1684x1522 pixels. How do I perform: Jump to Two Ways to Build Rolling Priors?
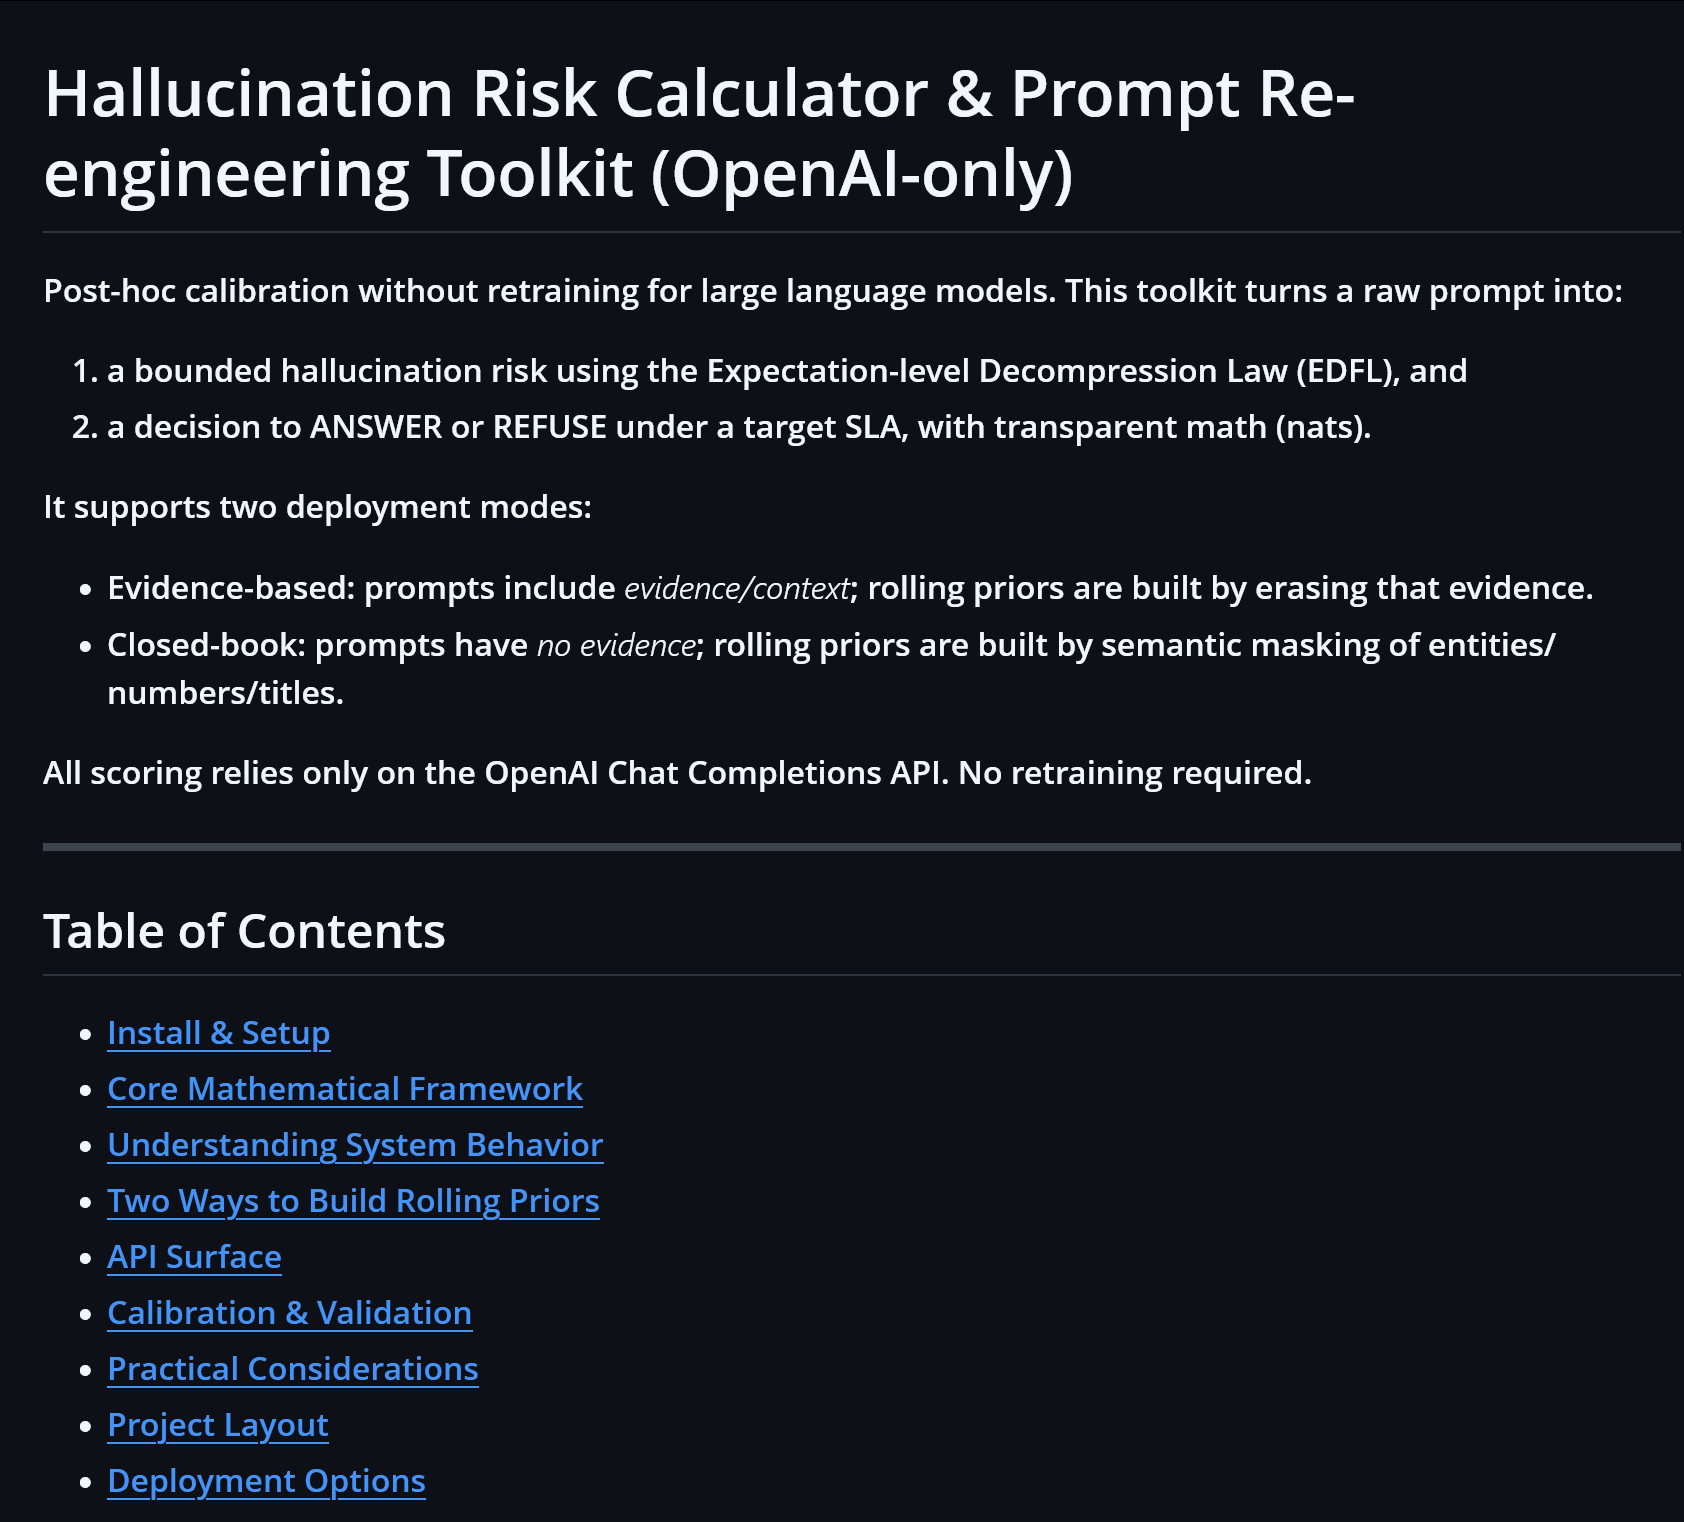coord(353,1201)
